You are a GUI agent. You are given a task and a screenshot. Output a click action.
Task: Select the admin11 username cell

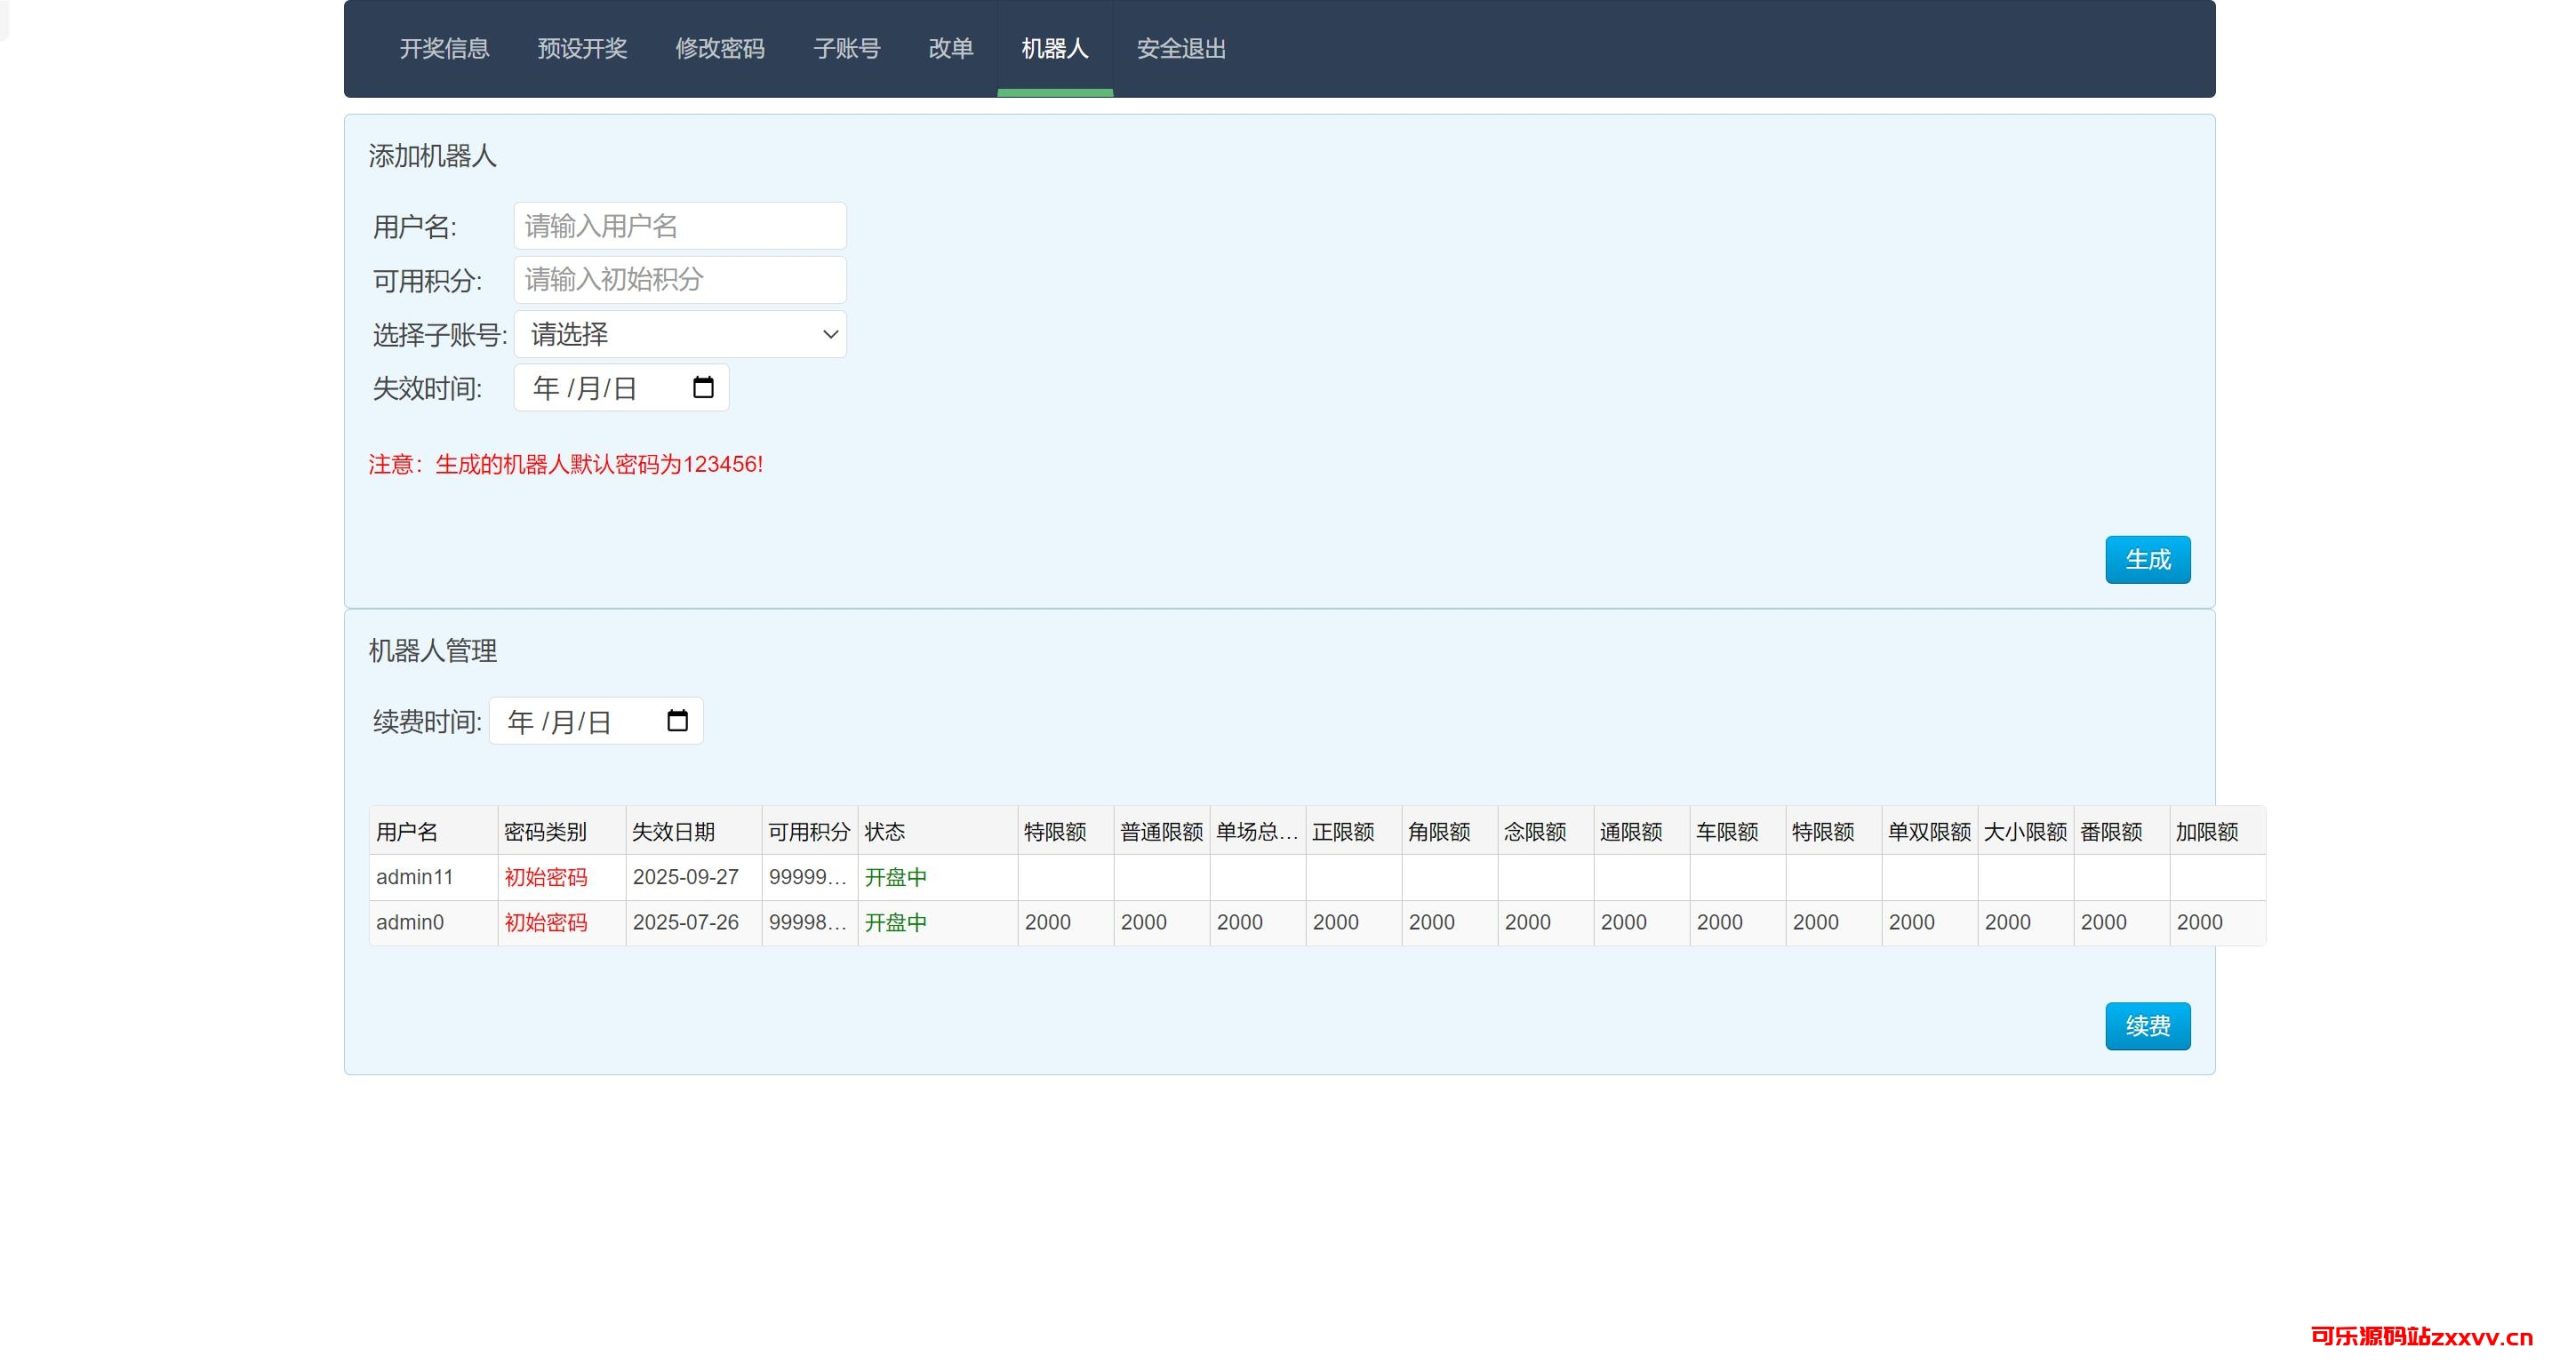click(434, 877)
